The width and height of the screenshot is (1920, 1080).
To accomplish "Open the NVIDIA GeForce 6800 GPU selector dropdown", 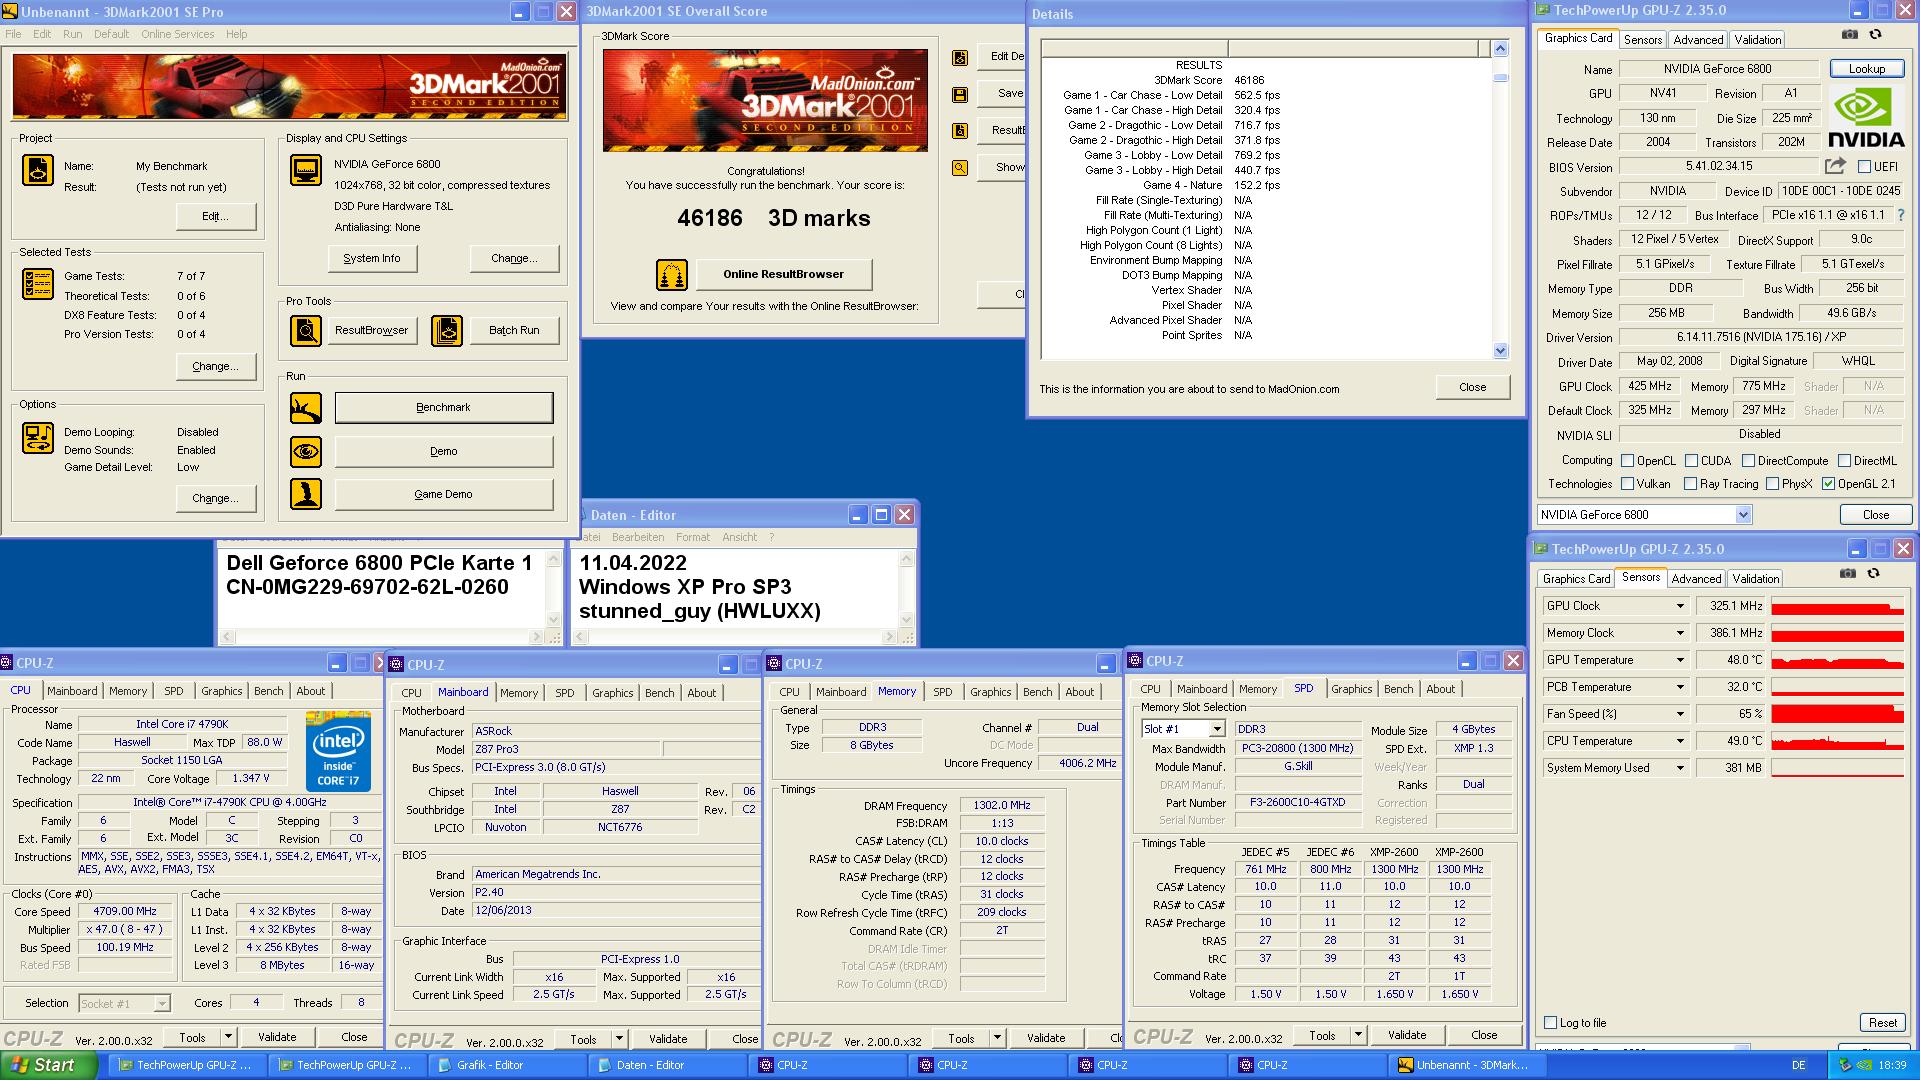I will coord(1743,515).
